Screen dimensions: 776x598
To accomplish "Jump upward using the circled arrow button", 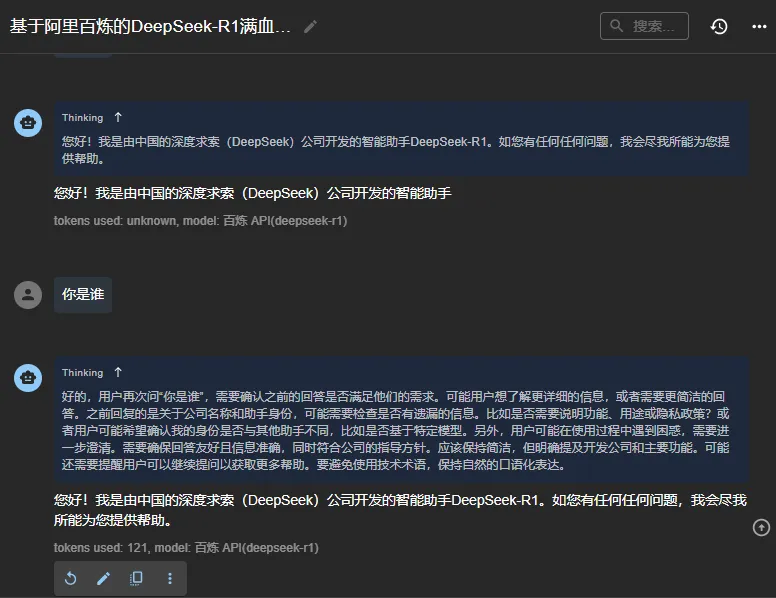I will coord(761,527).
